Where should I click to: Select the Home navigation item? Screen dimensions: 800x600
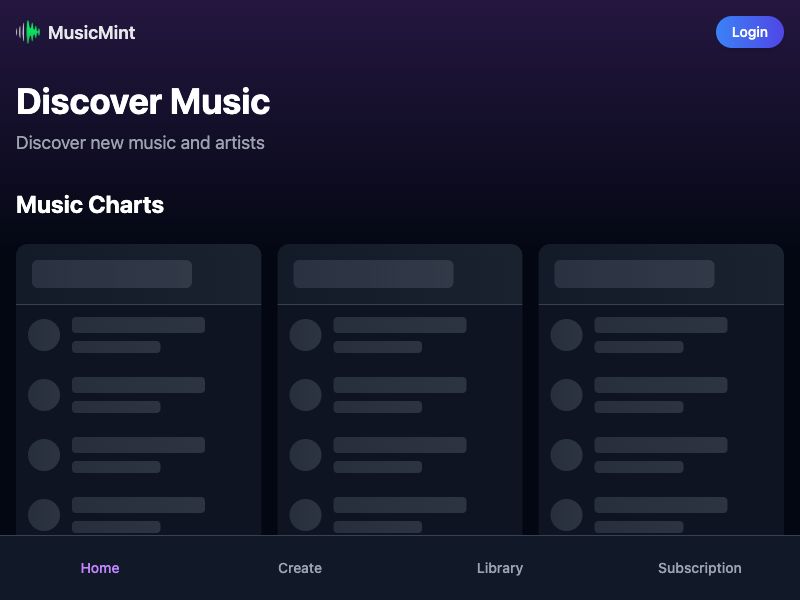(x=100, y=568)
